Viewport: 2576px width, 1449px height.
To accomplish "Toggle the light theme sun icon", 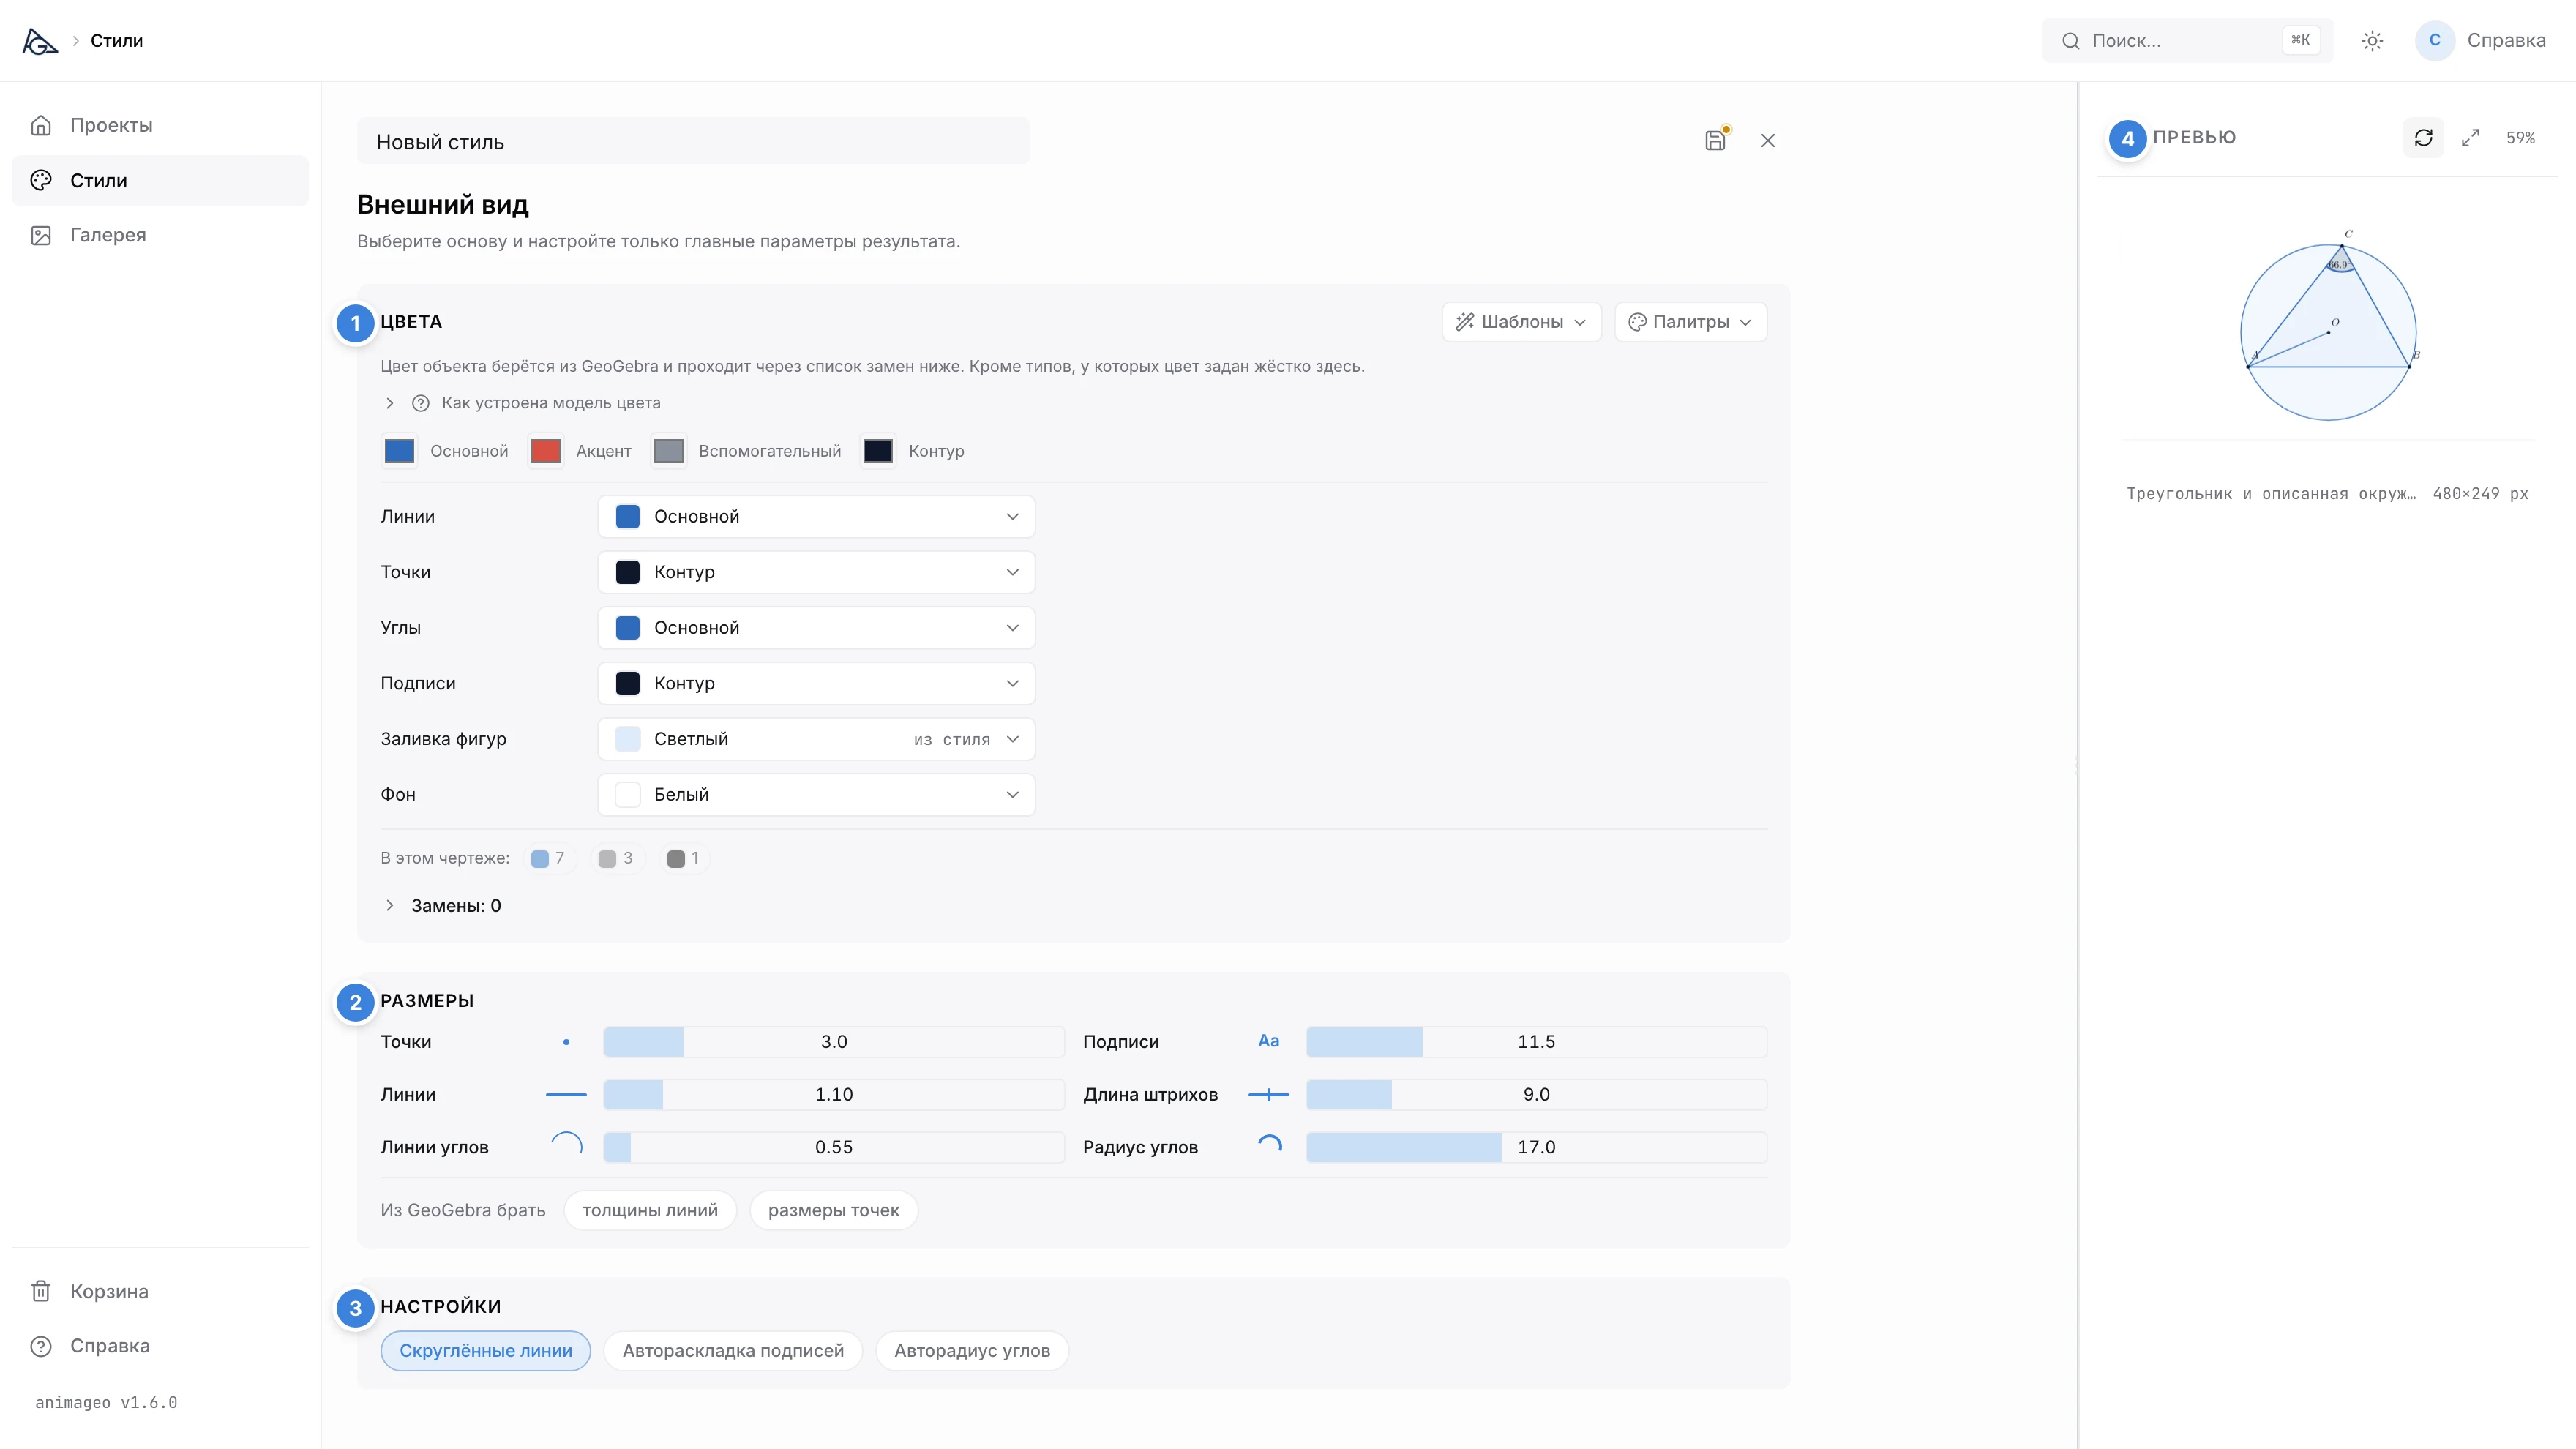I will (x=2372, y=41).
